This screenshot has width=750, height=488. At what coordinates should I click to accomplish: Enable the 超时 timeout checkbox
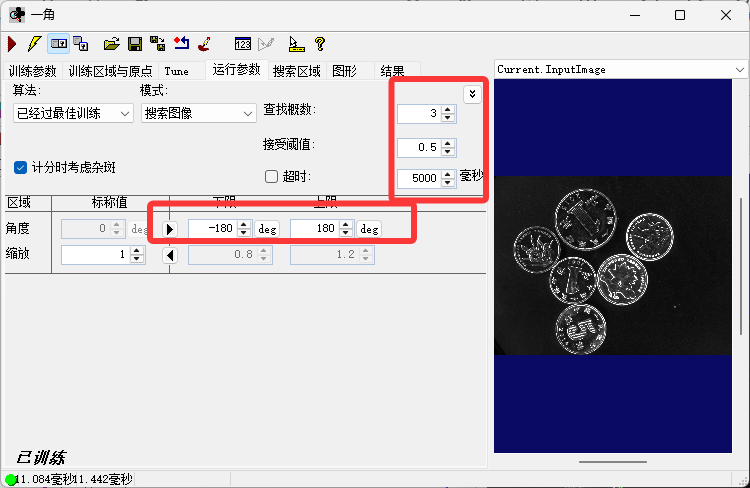coord(271,177)
